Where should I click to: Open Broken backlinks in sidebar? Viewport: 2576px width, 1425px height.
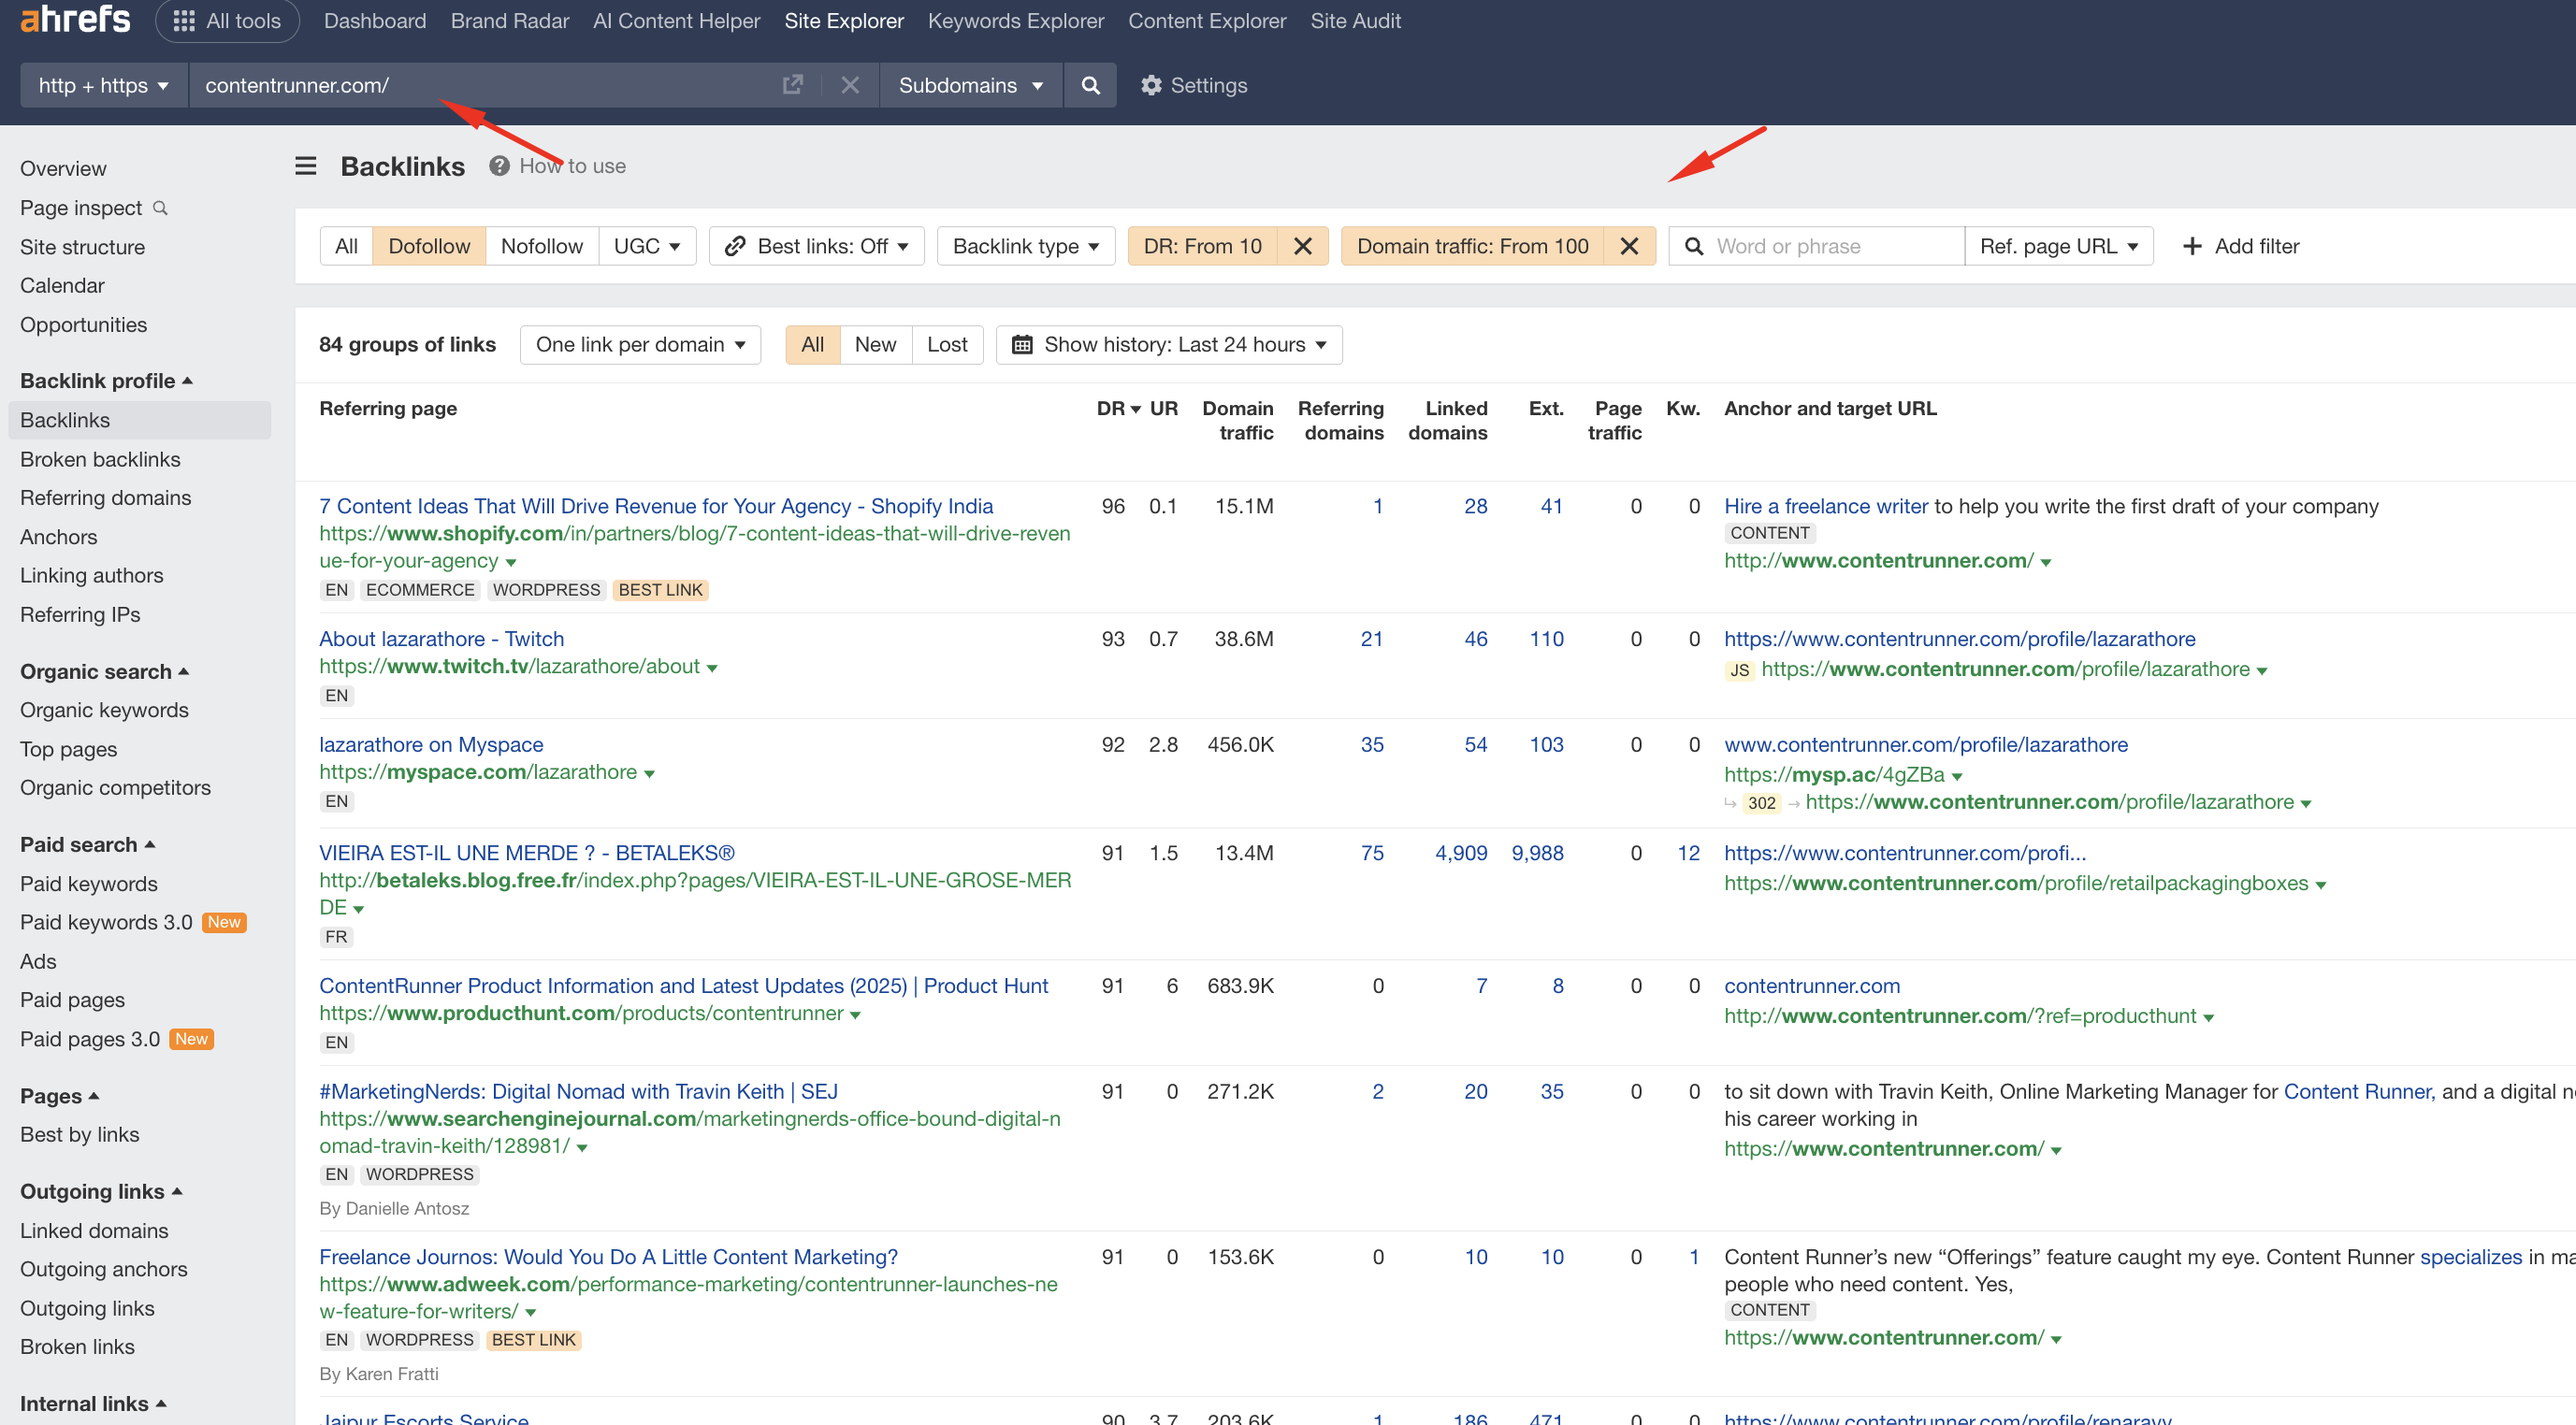click(x=100, y=459)
